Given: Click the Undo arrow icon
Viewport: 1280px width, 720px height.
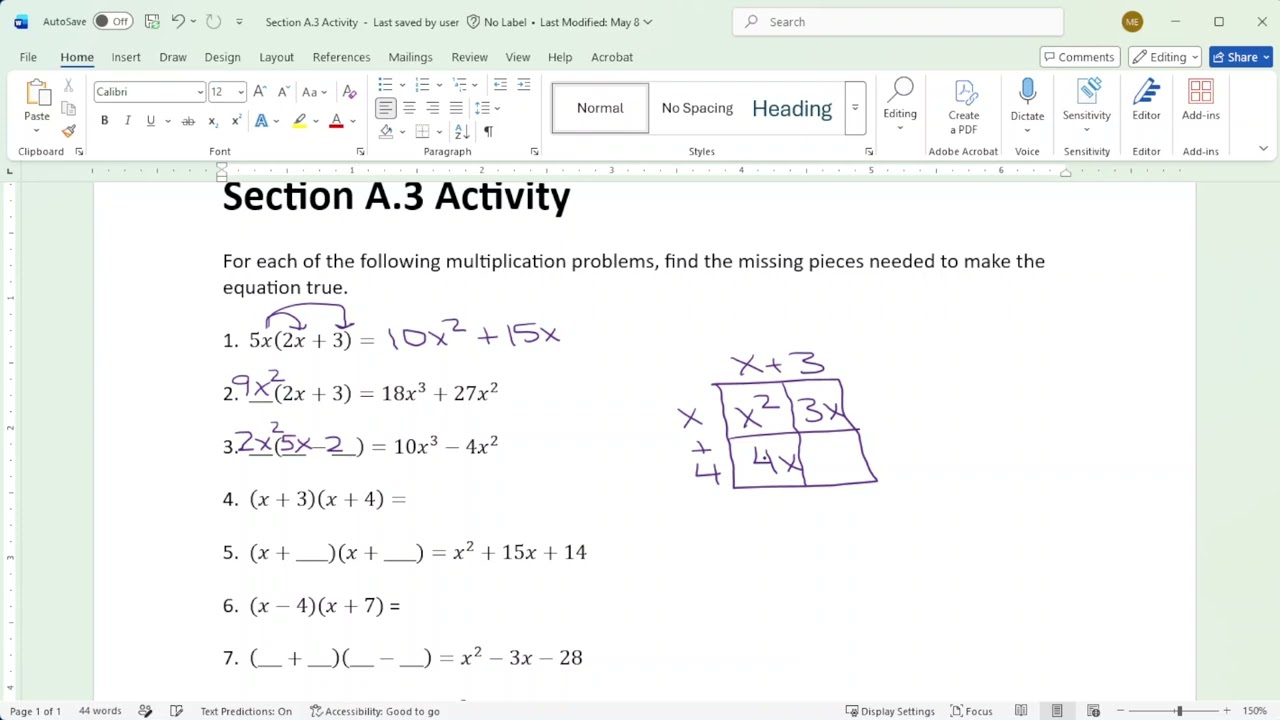Looking at the screenshot, I should [x=178, y=21].
